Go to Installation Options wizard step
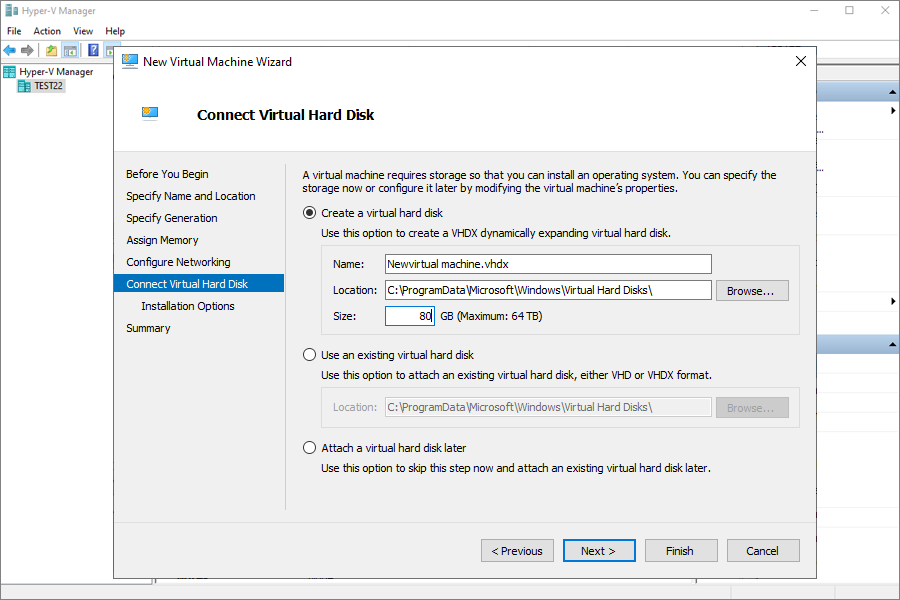Image resolution: width=900 pixels, height=600 pixels. [x=188, y=306]
